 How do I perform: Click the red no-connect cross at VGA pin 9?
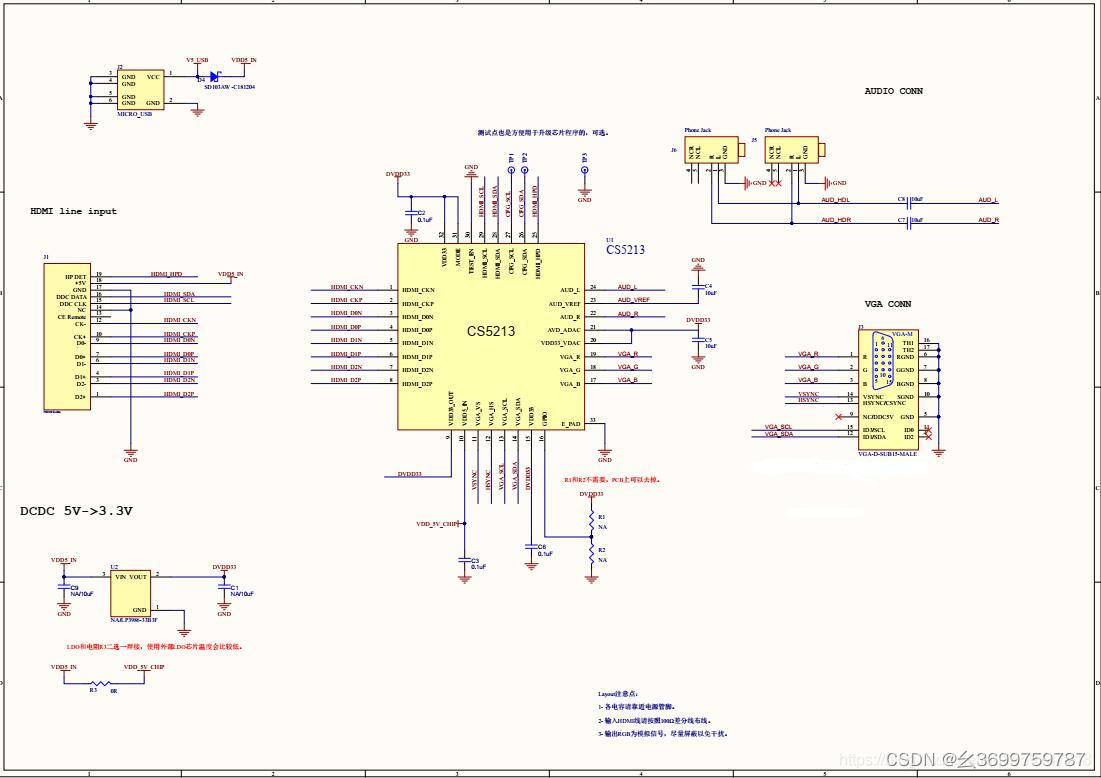point(838,416)
